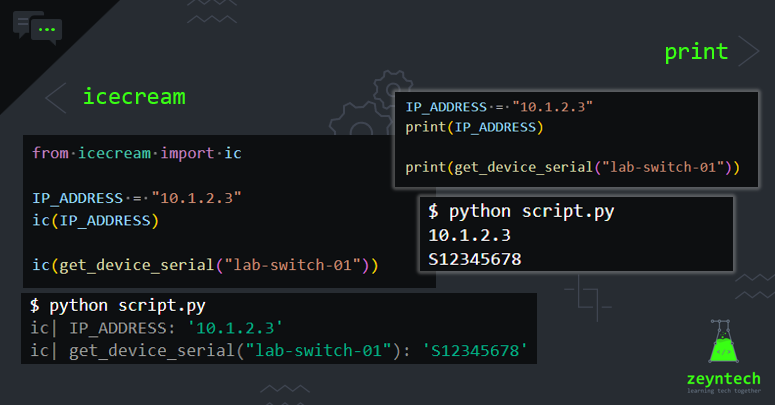
Task: Click '$ python script.py' in print terminal
Action: click(x=521, y=212)
